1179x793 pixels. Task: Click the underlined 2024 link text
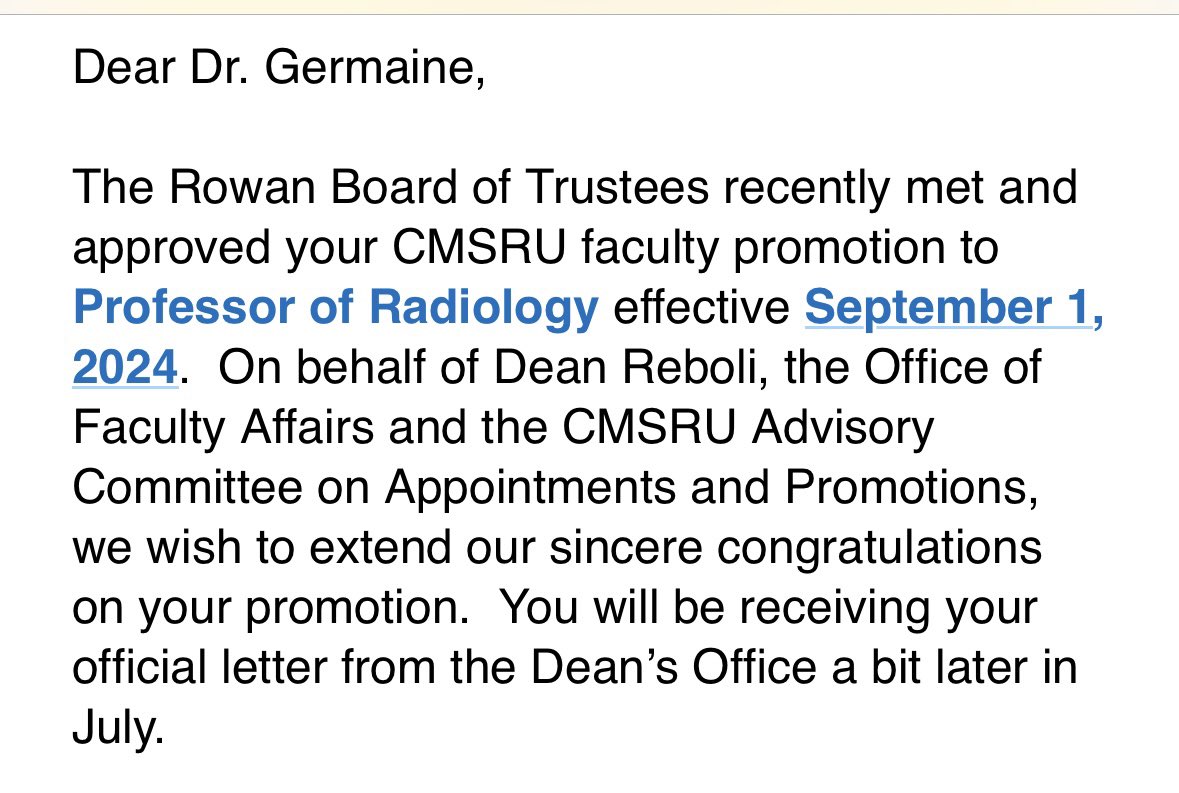tap(125, 368)
